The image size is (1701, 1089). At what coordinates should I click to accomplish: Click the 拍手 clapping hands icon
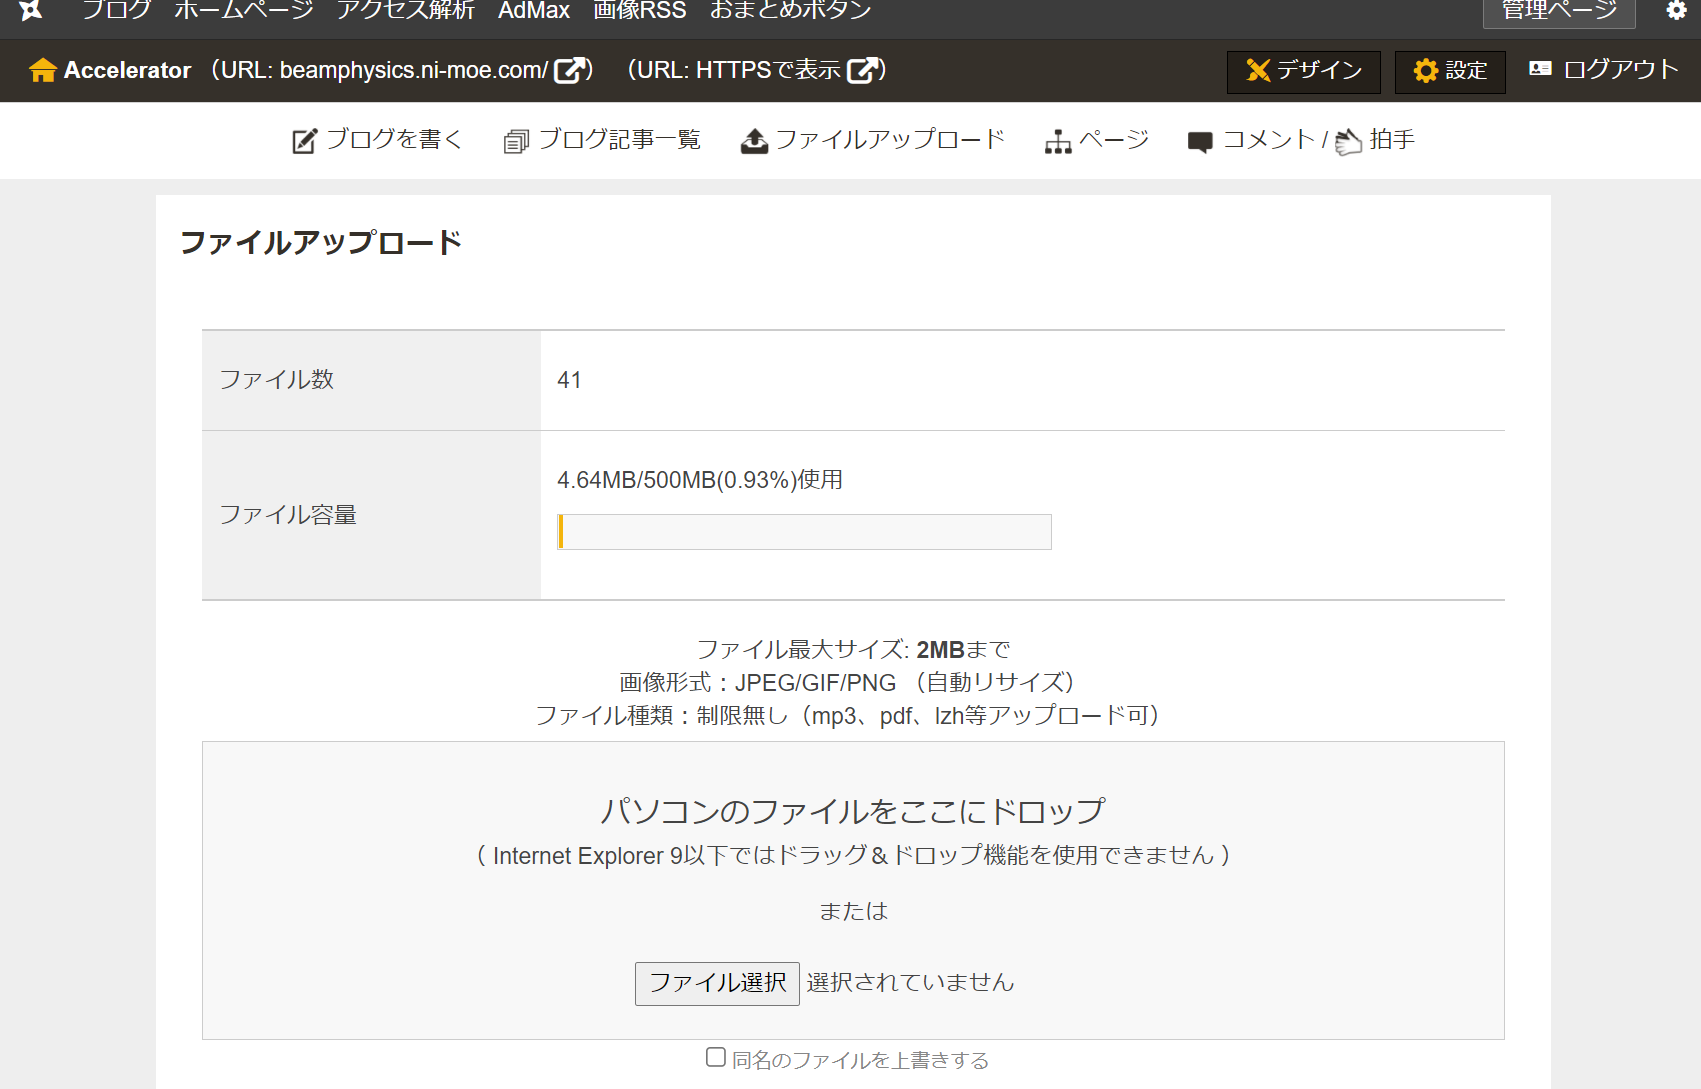1348,142
